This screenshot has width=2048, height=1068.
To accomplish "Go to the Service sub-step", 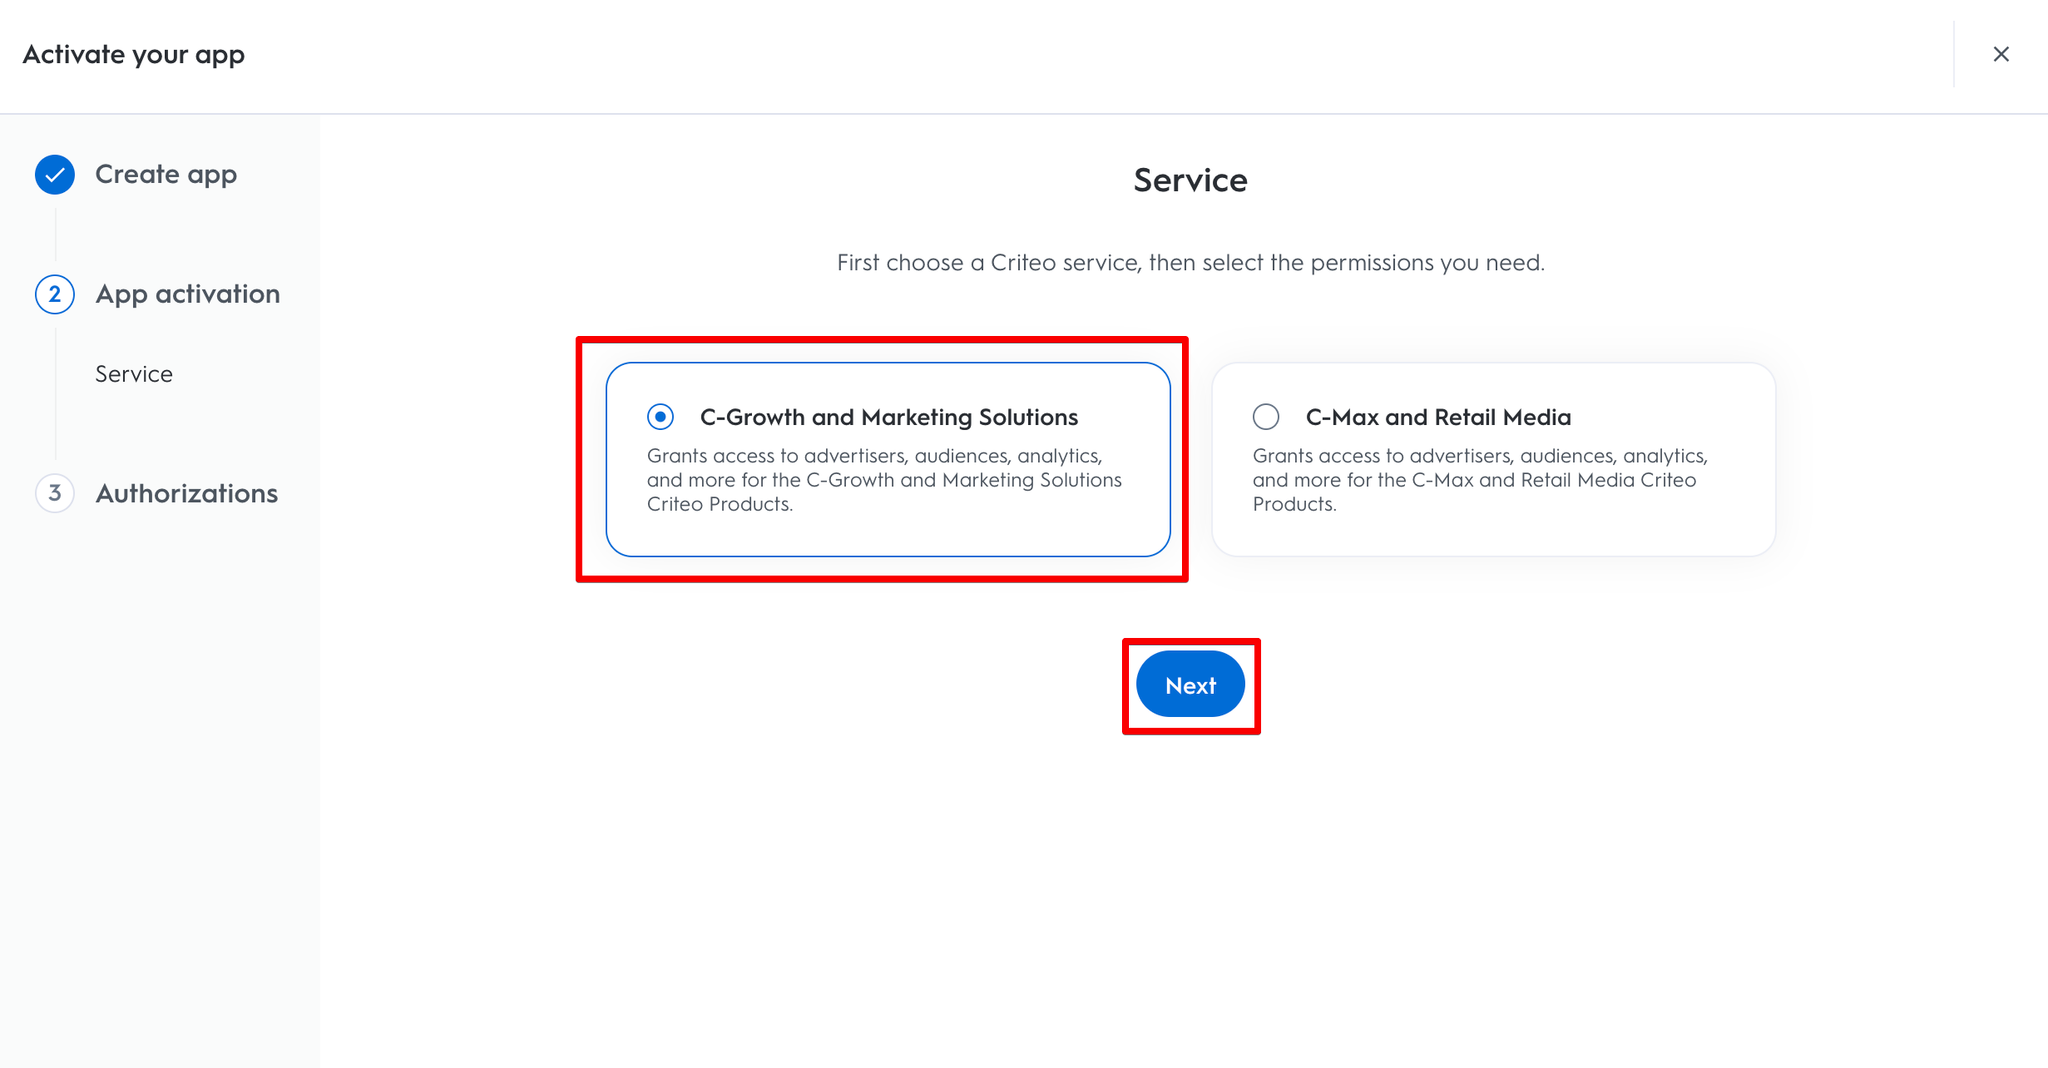I will click(134, 374).
